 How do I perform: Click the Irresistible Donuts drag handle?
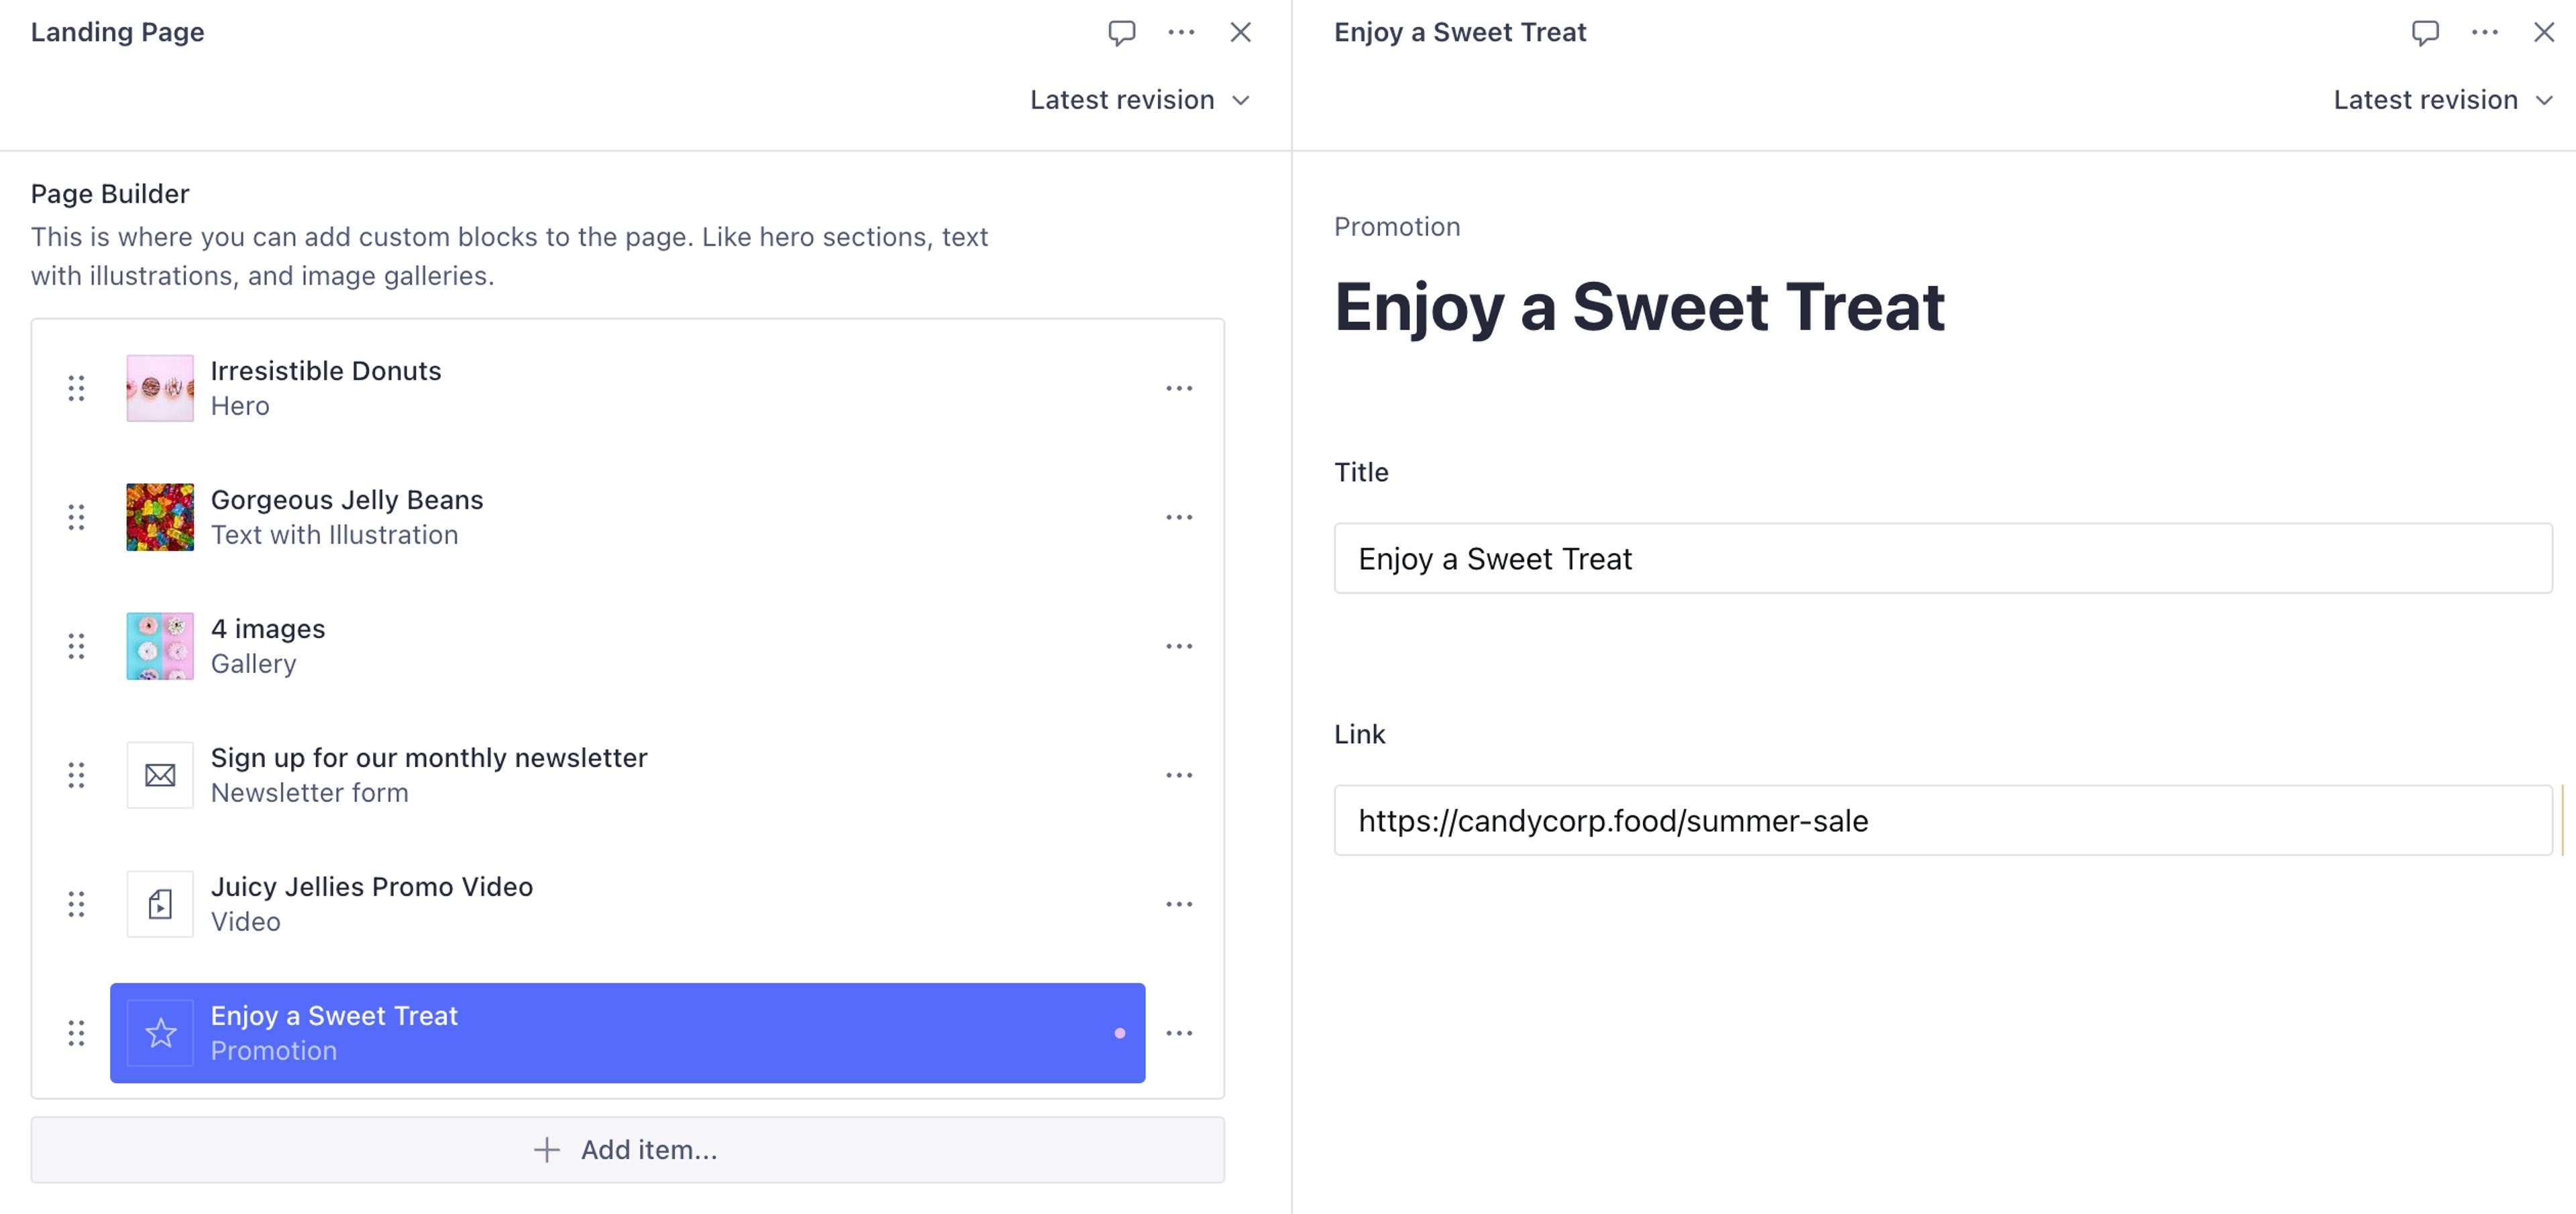[76, 388]
